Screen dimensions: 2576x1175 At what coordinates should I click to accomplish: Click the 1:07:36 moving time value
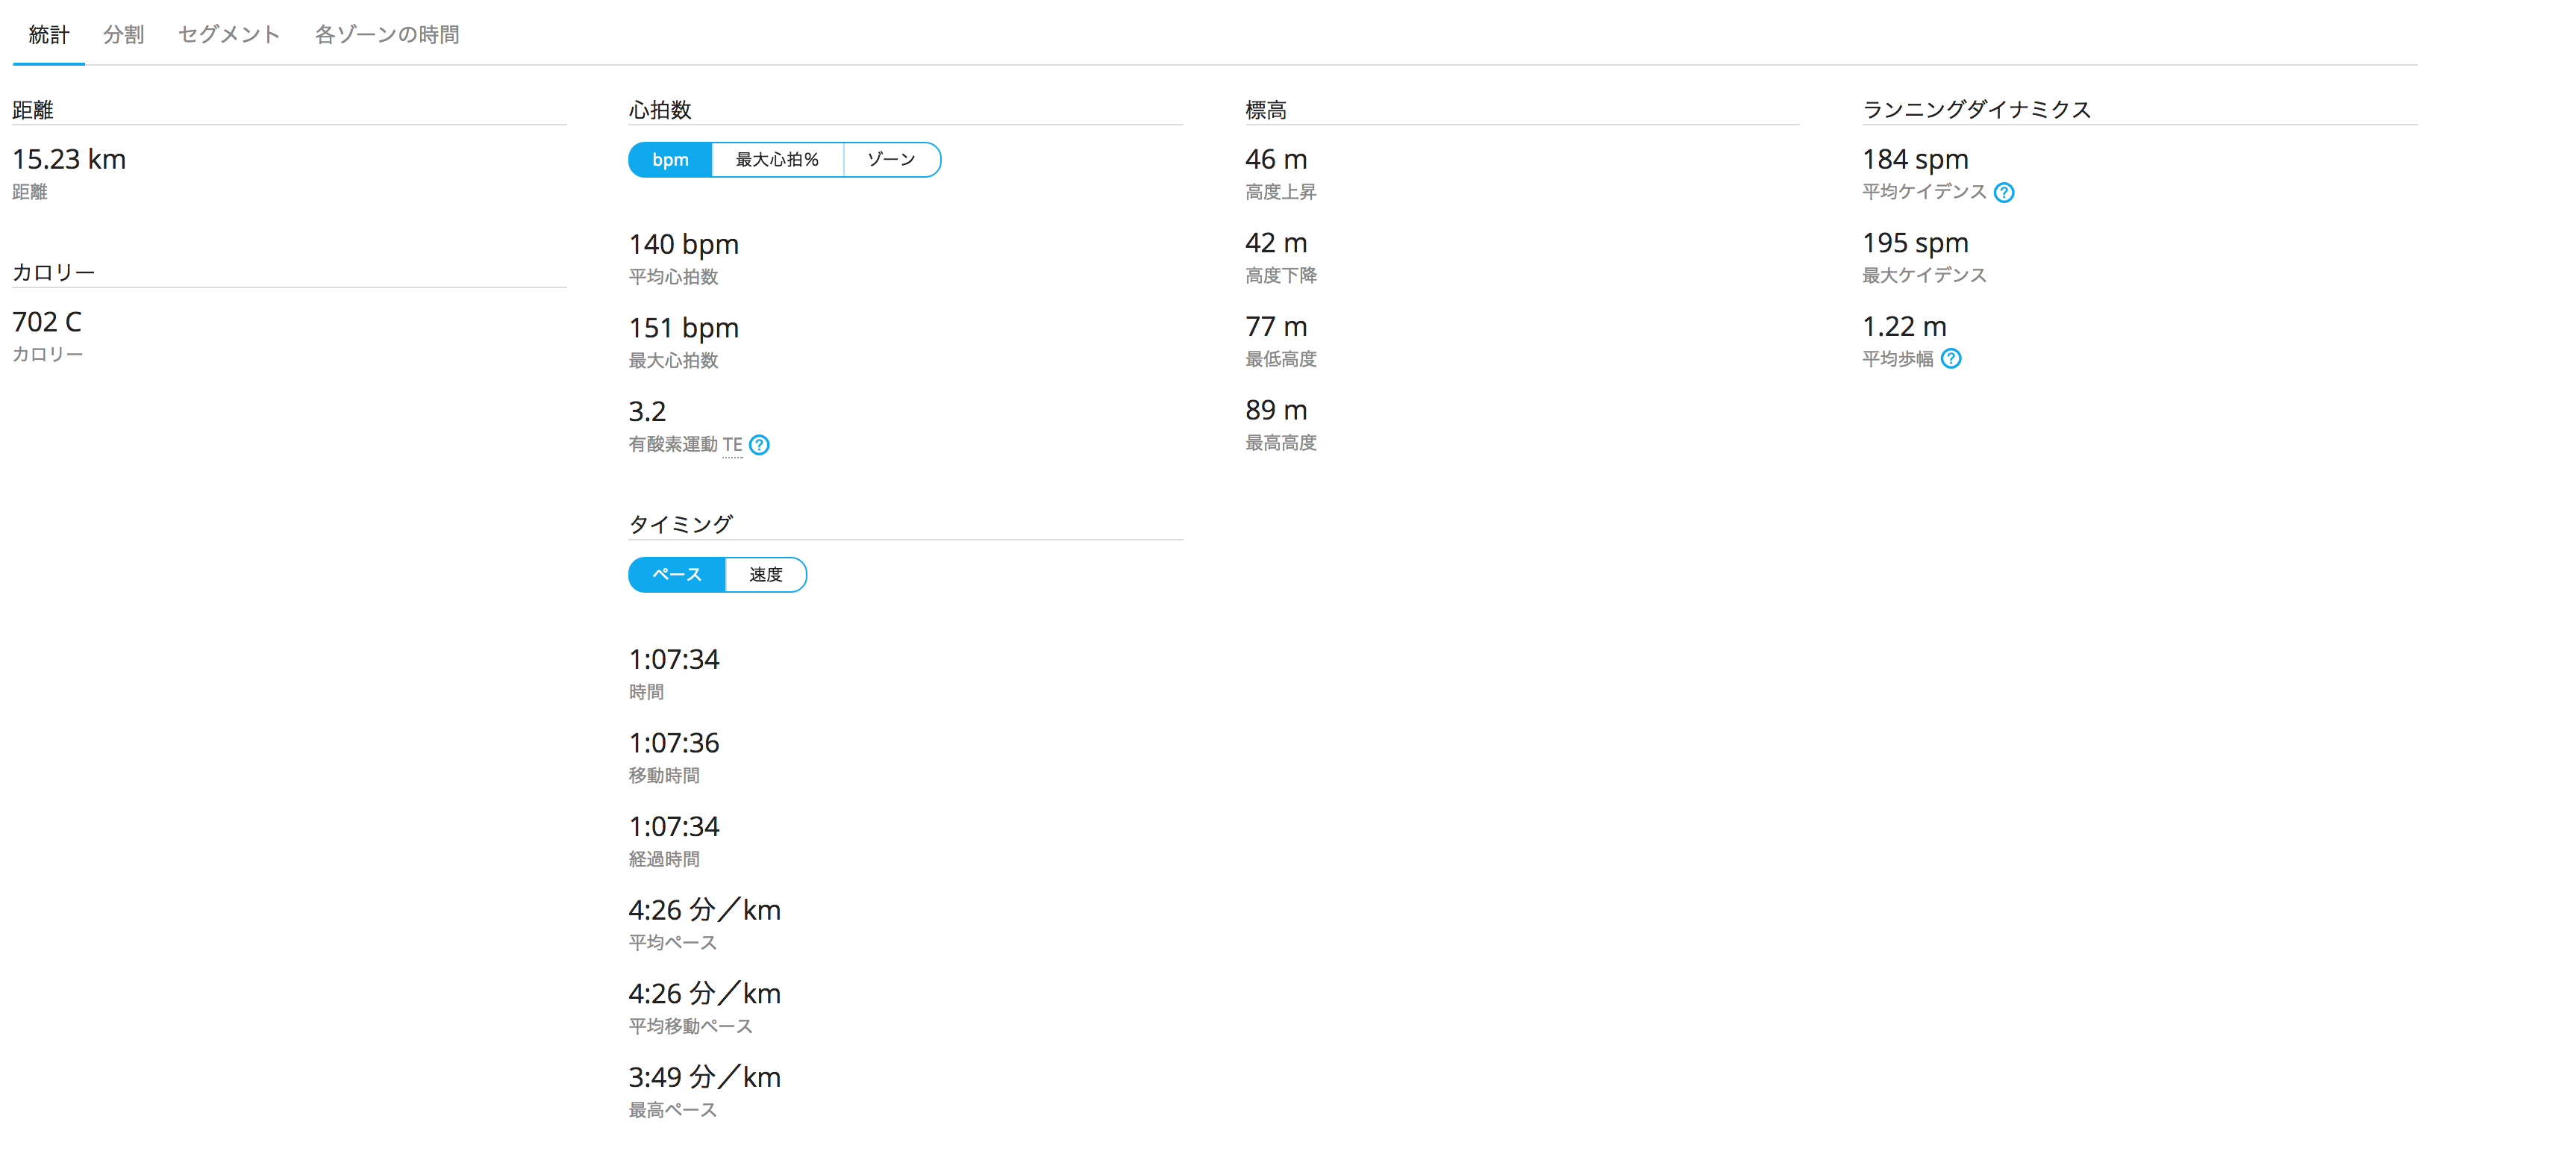(x=674, y=744)
